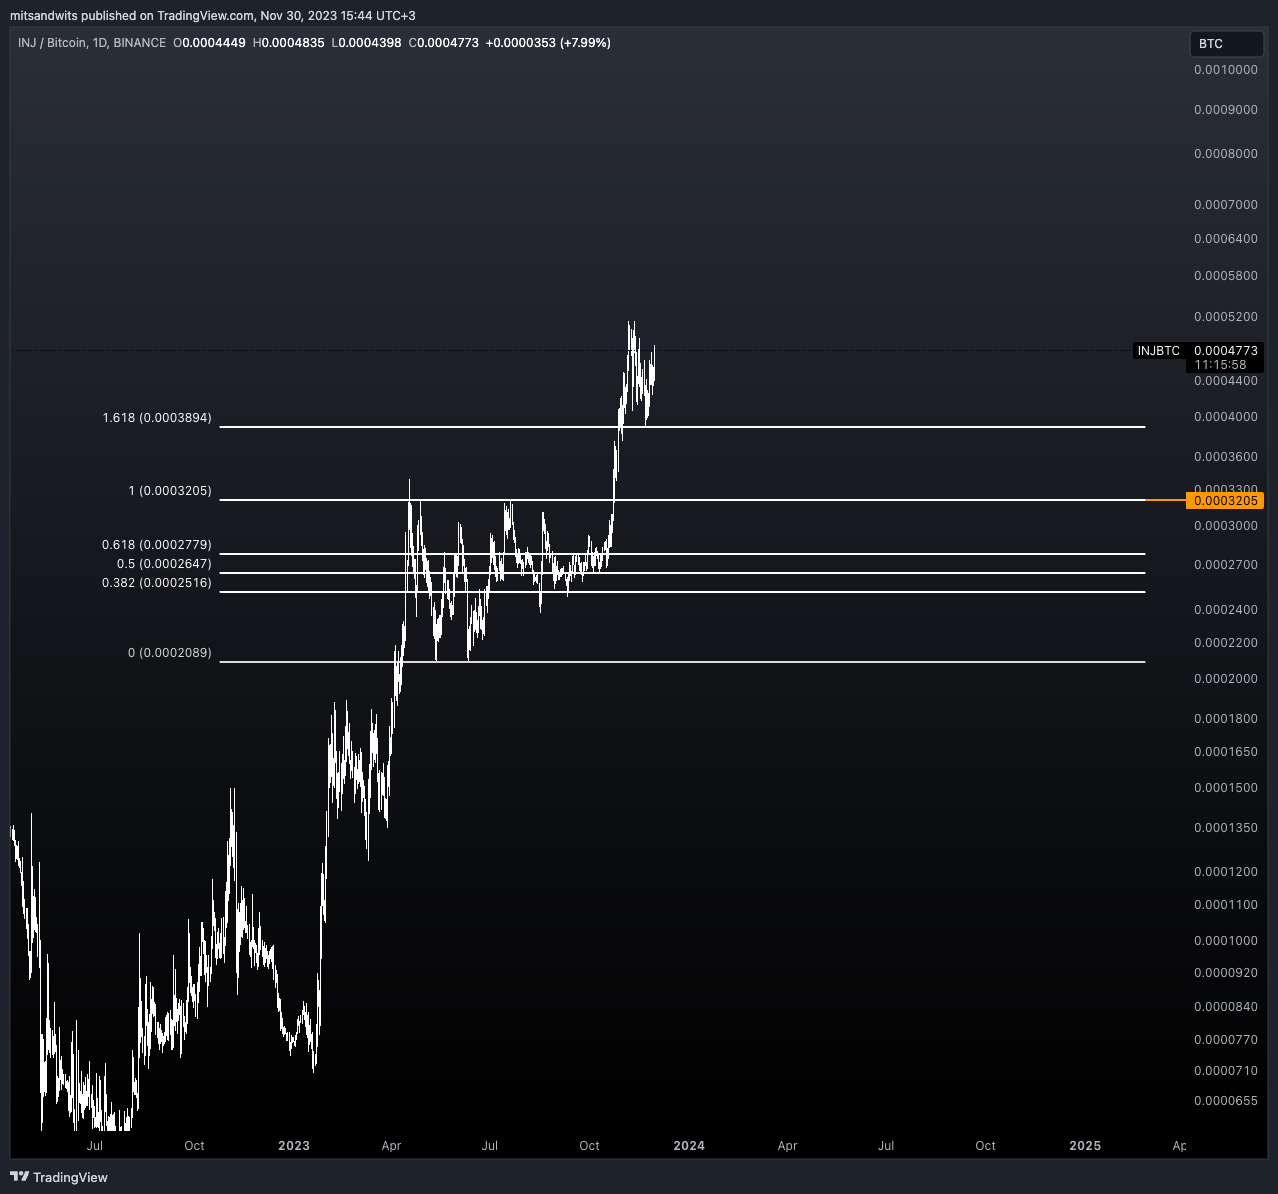1278x1194 pixels.
Task: Click the 2024 label on time axis
Action: click(x=689, y=1146)
